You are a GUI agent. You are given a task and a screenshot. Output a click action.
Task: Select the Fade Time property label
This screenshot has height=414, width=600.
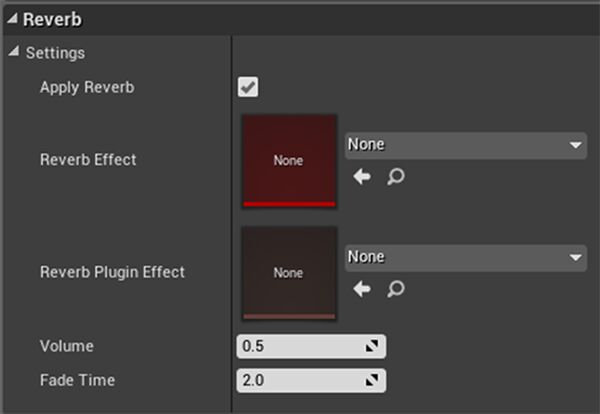77,380
